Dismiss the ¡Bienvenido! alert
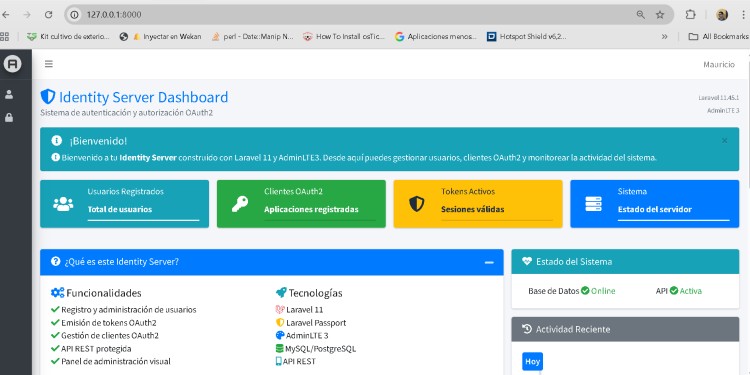The image size is (750, 375). [724, 141]
